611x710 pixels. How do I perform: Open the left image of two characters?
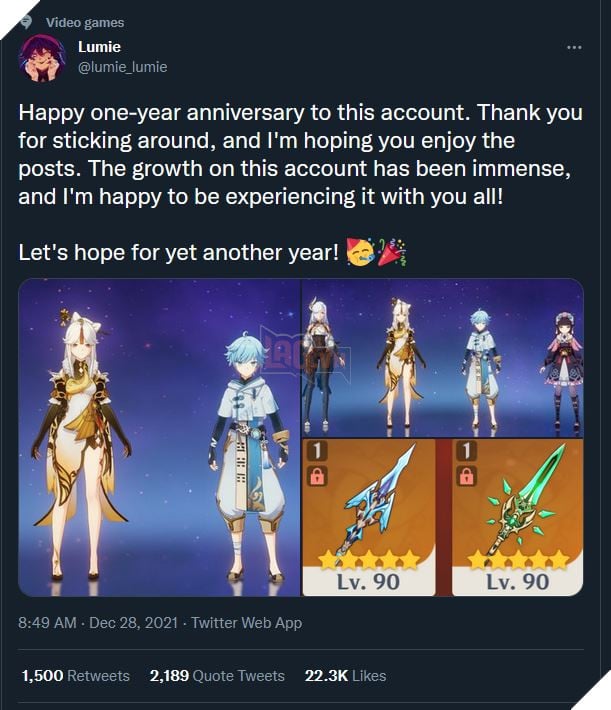pos(159,437)
